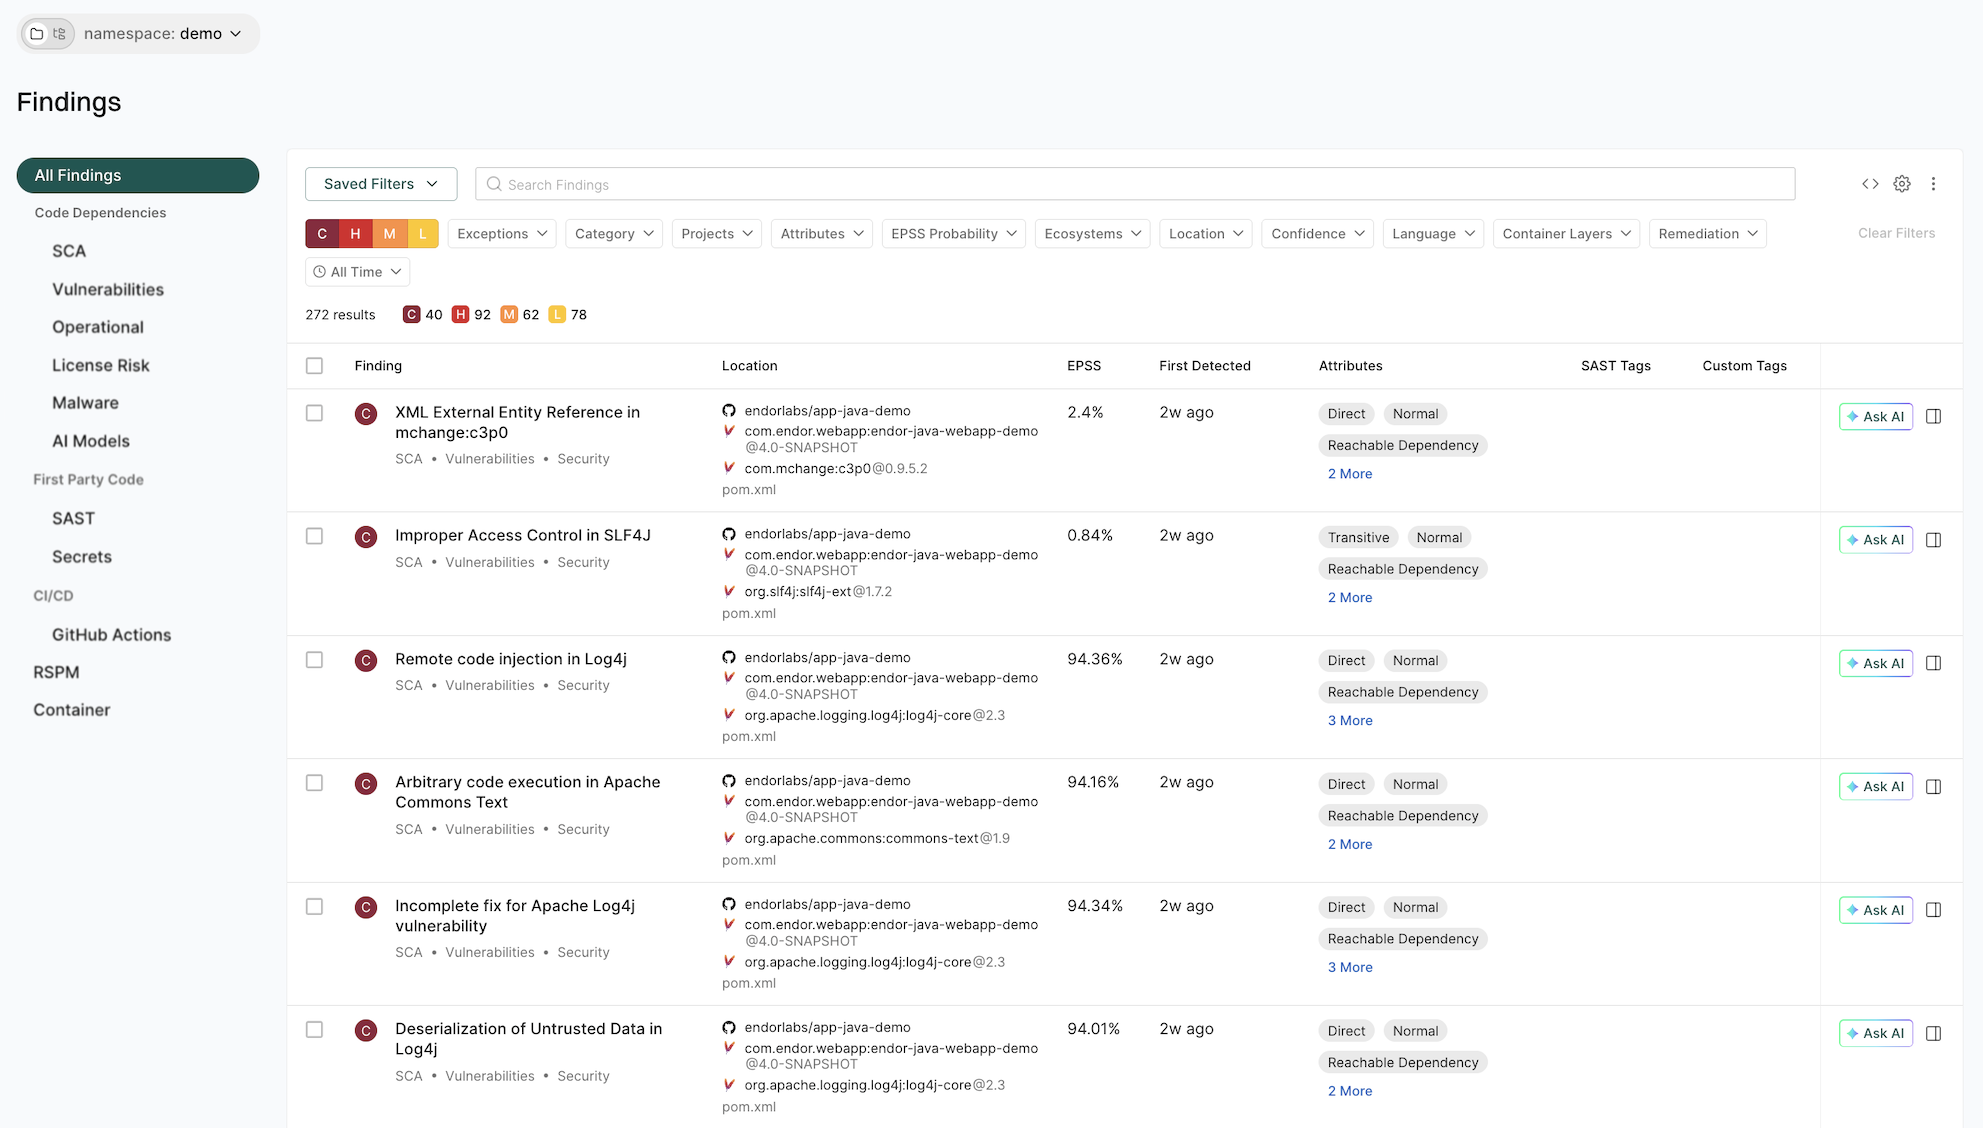Click the code brackets icon near search
Viewport: 1983px width, 1128px height.
[1870, 184]
